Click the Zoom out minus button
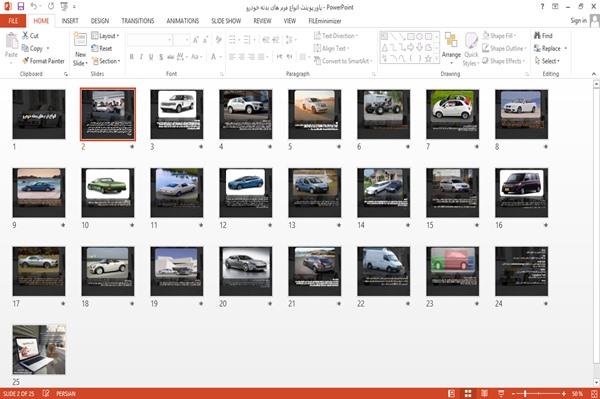 click(514, 394)
